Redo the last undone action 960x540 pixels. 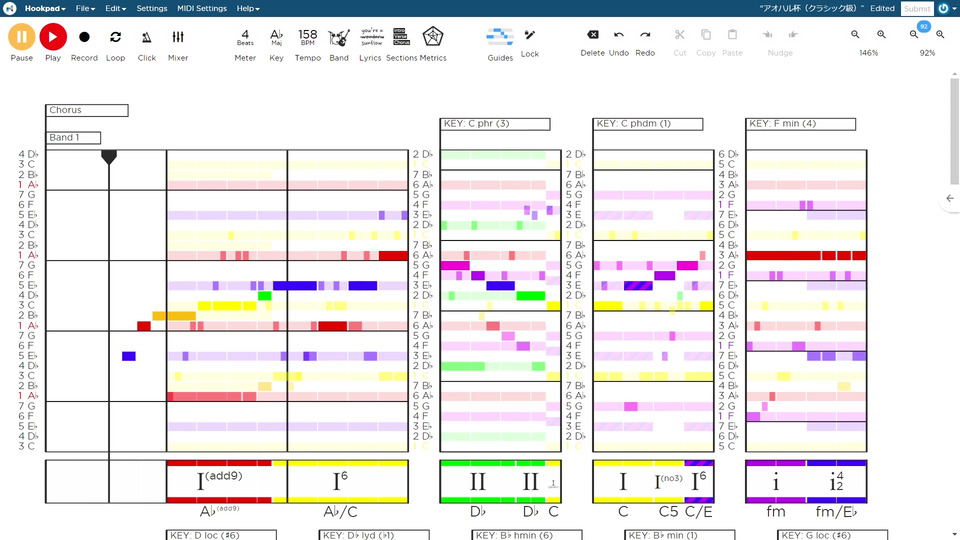(x=645, y=35)
